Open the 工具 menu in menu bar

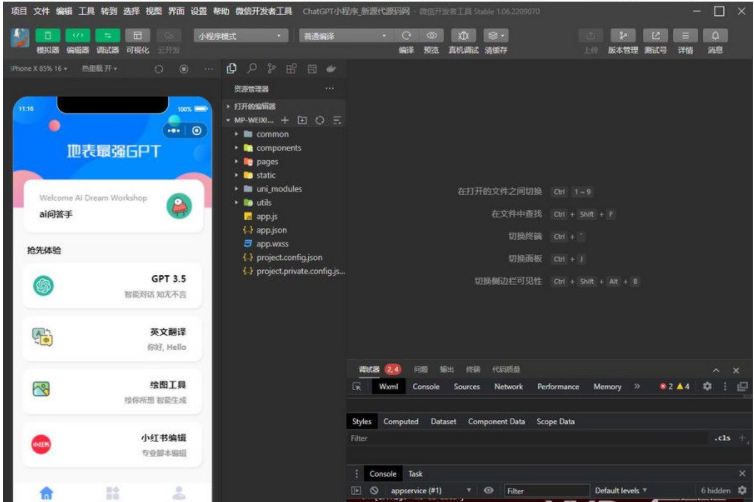pyautogui.click(x=87, y=11)
